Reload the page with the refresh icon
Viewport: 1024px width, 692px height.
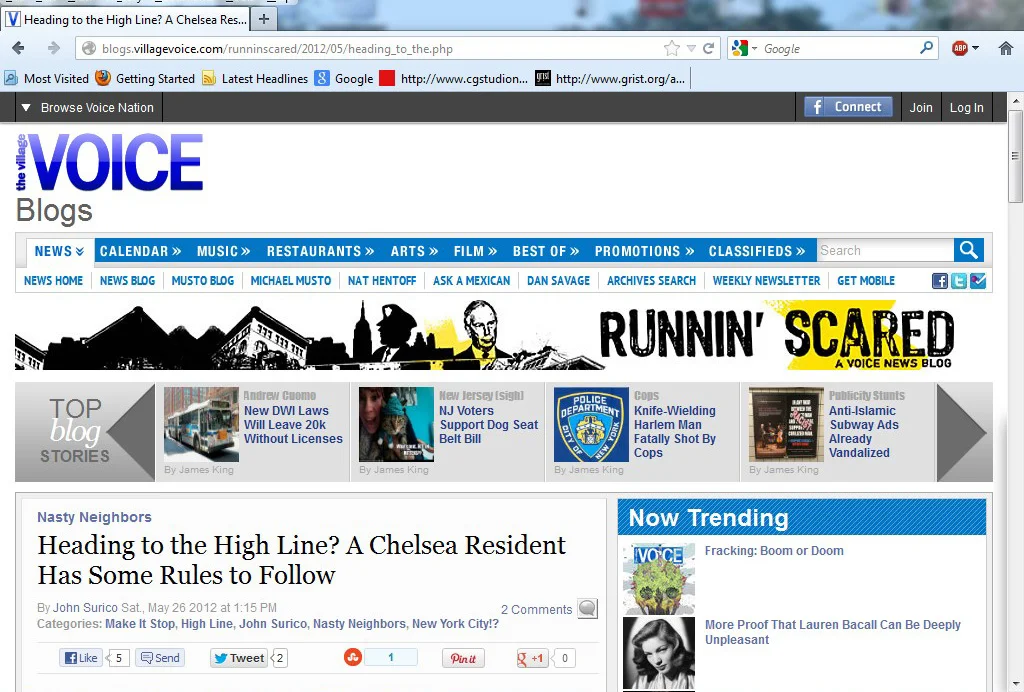pos(708,48)
